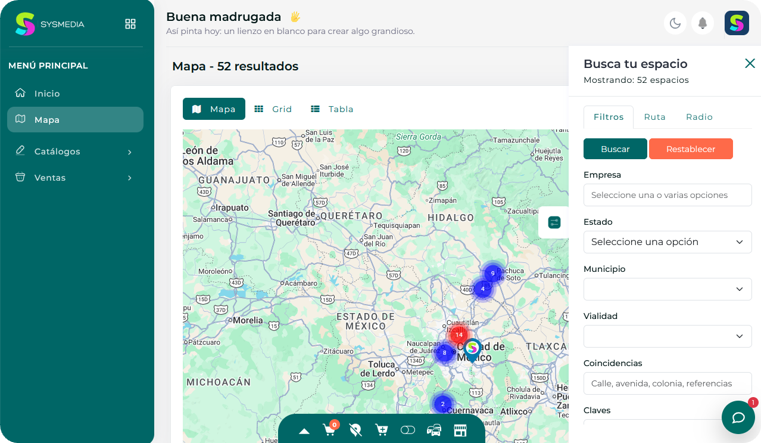Open the notifications bell
761x443 pixels.
(x=703, y=23)
